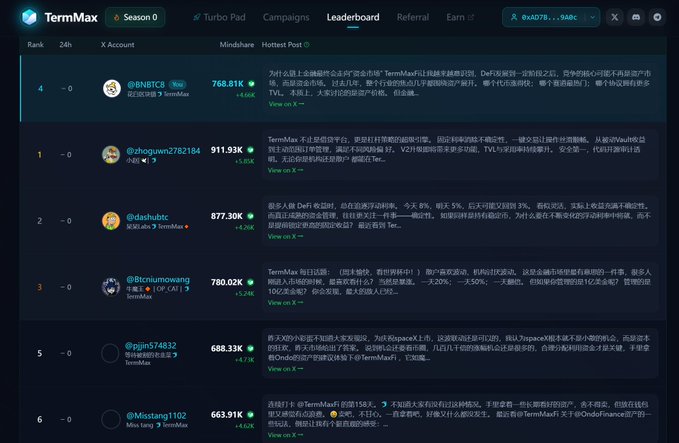679x443 pixels.
Task: Click the green badge beside 877.30K
Action: 250,216
